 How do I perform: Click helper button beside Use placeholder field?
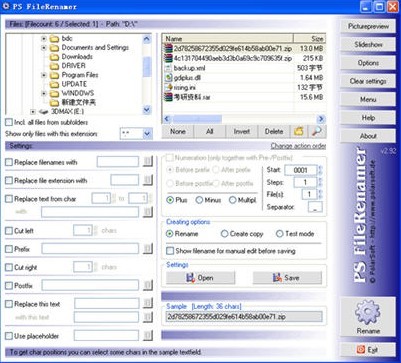(x=147, y=336)
